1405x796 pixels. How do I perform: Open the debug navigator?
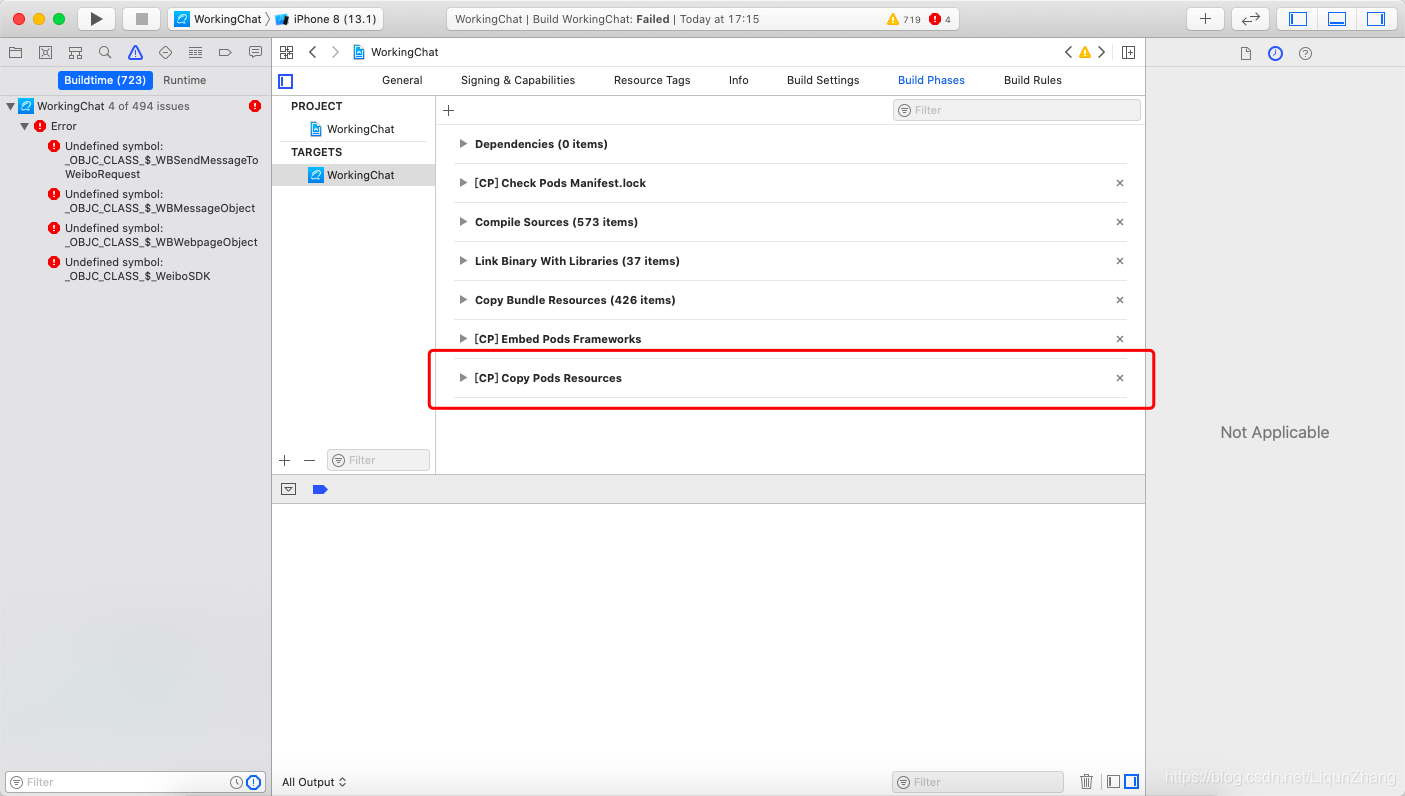pos(195,52)
